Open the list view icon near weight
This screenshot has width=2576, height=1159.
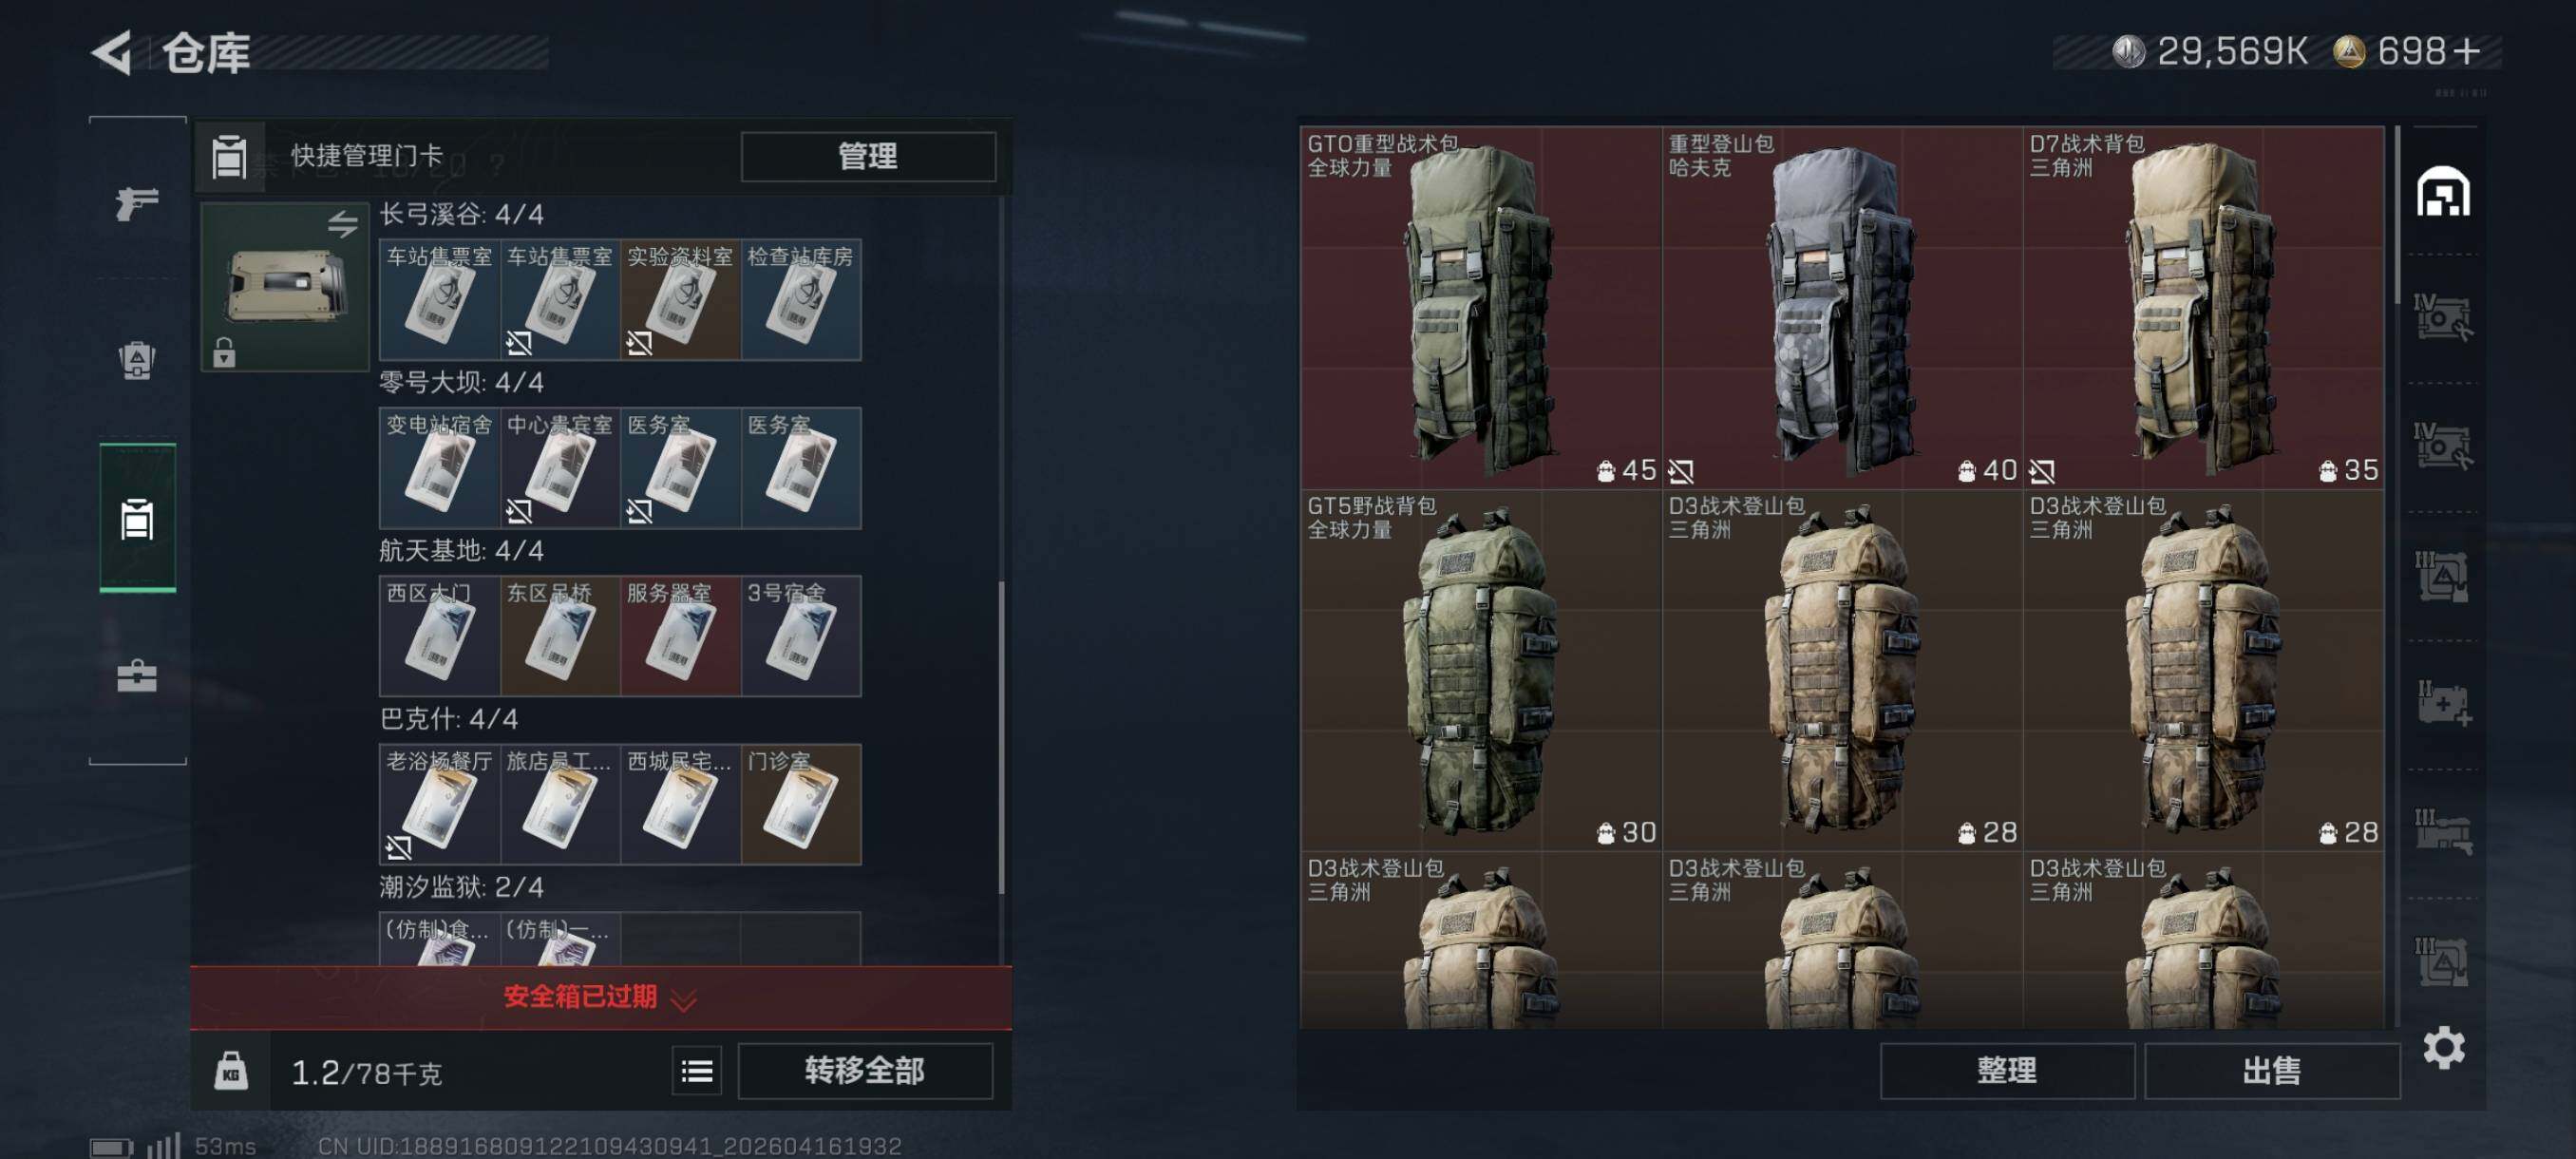point(697,1072)
